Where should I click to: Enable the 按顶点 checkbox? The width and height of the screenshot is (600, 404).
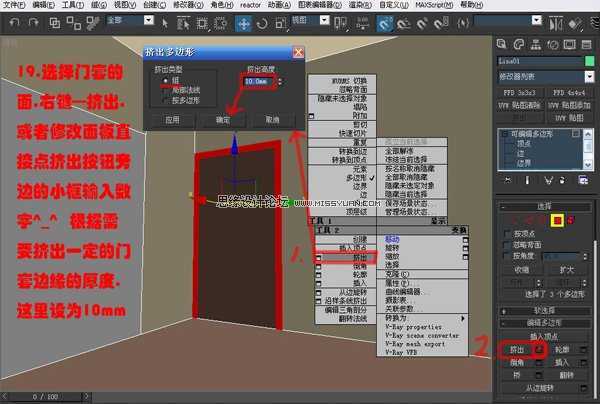[x=507, y=234]
